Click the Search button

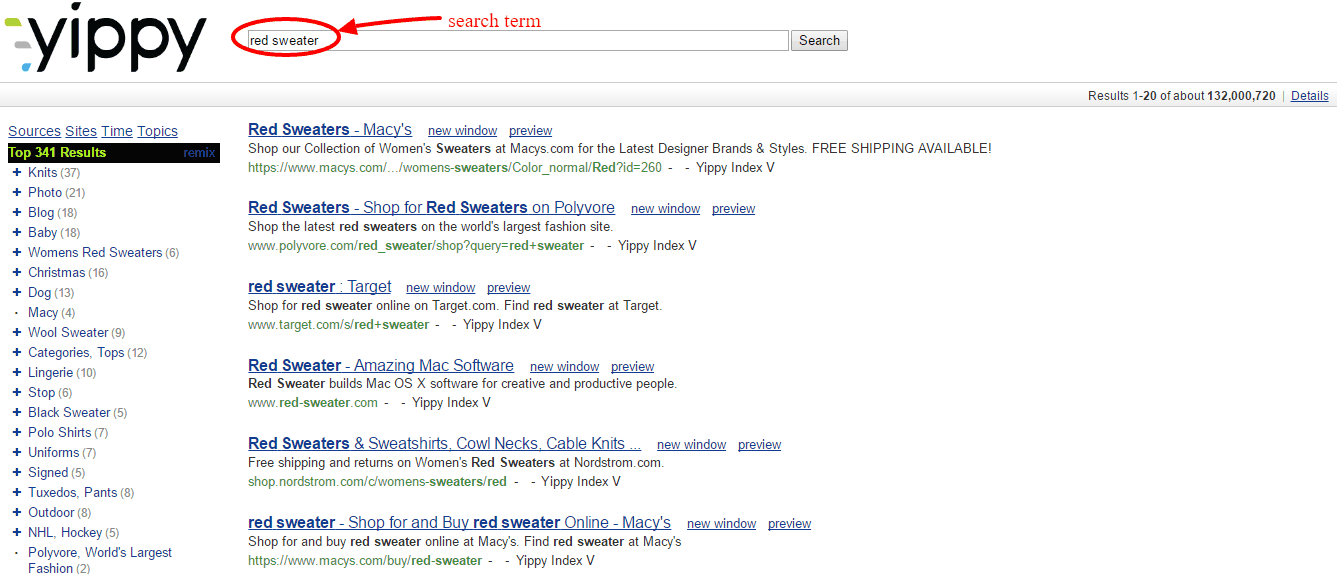[819, 41]
